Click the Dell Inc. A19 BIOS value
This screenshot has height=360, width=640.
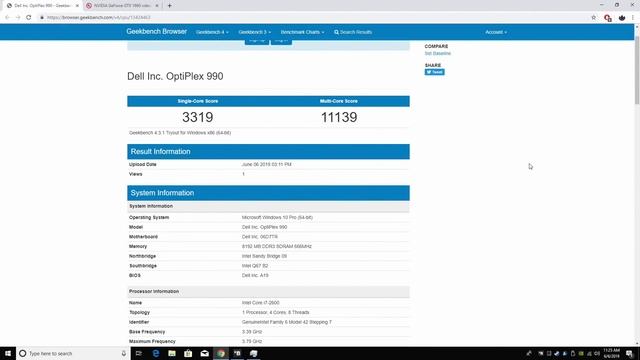coord(255,276)
